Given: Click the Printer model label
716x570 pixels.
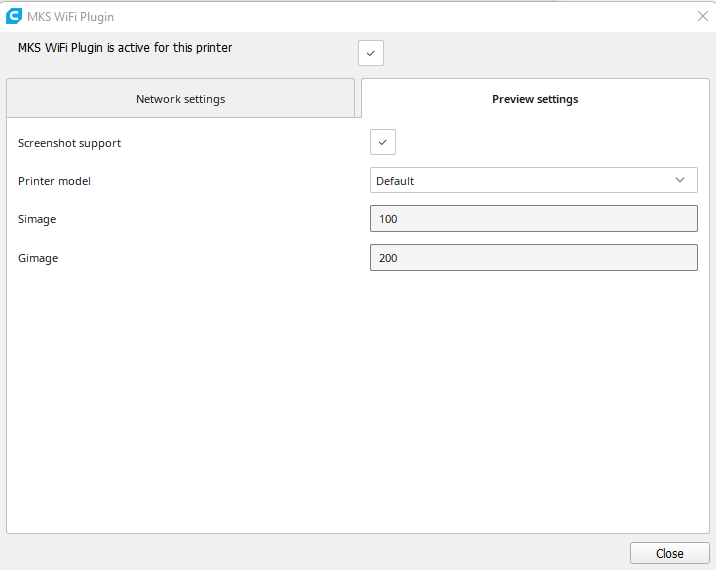Looking at the screenshot, I should (x=54, y=181).
